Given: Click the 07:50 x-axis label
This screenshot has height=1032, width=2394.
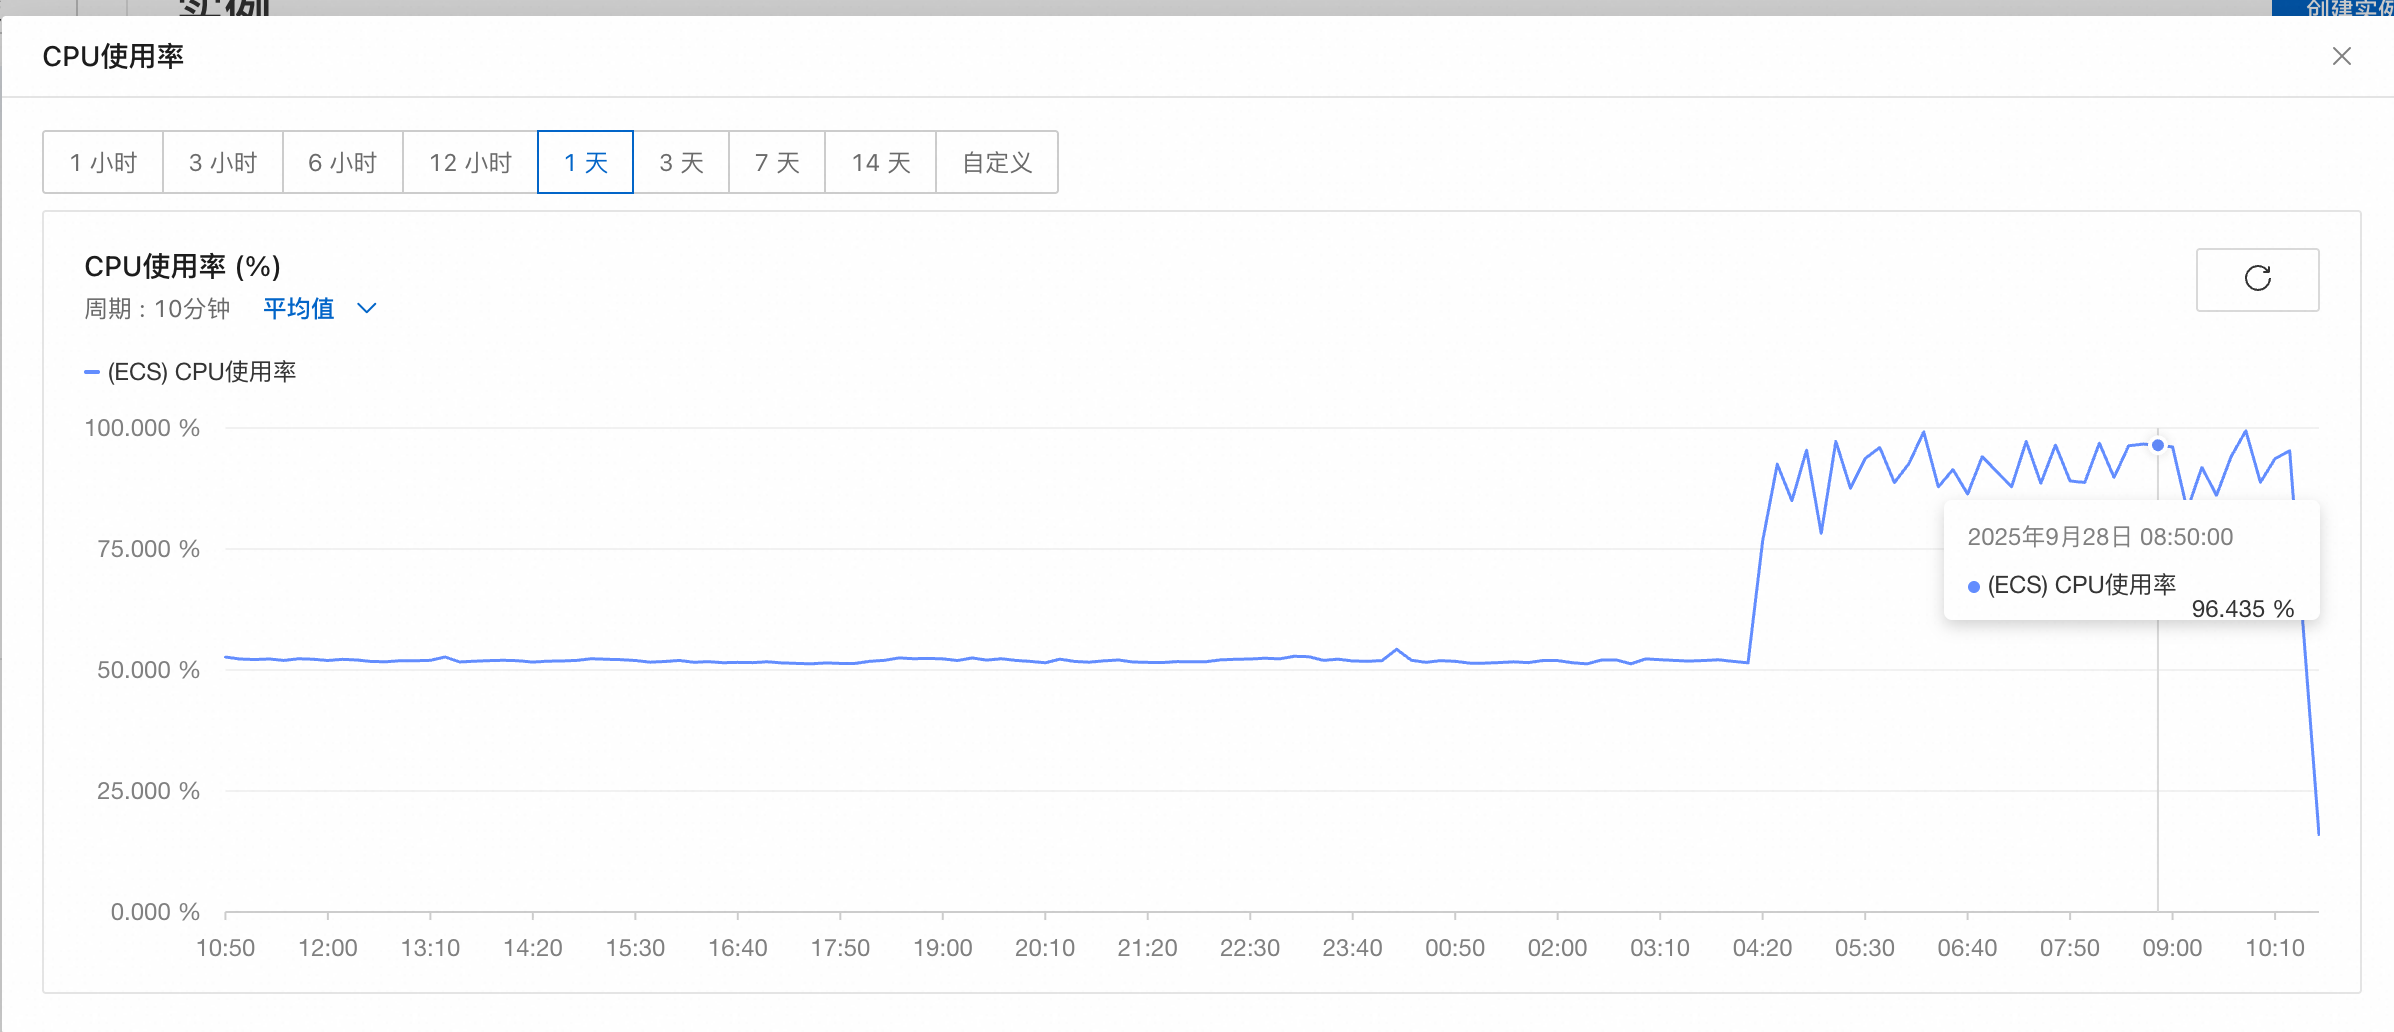Looking at the screenshot, I should (2070, 948).
